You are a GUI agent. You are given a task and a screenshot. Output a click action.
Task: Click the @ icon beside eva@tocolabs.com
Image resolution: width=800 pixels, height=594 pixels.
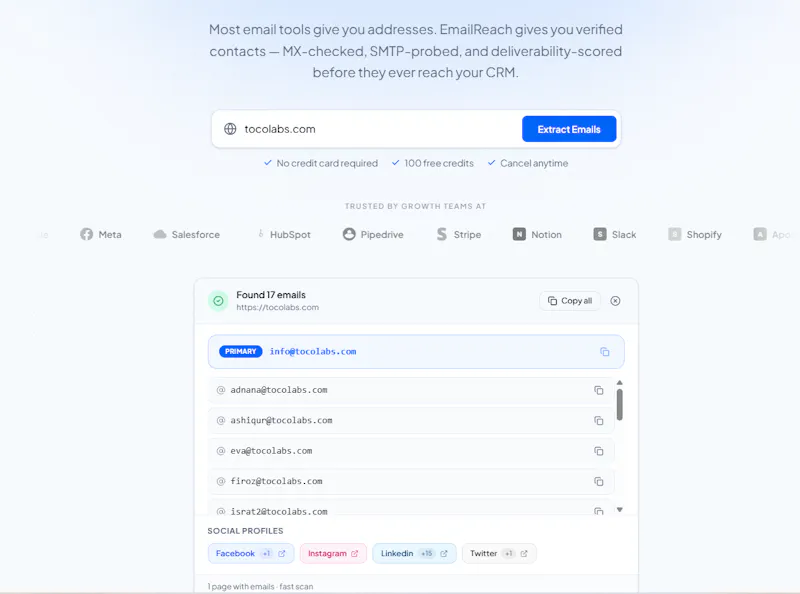[221, 451]
